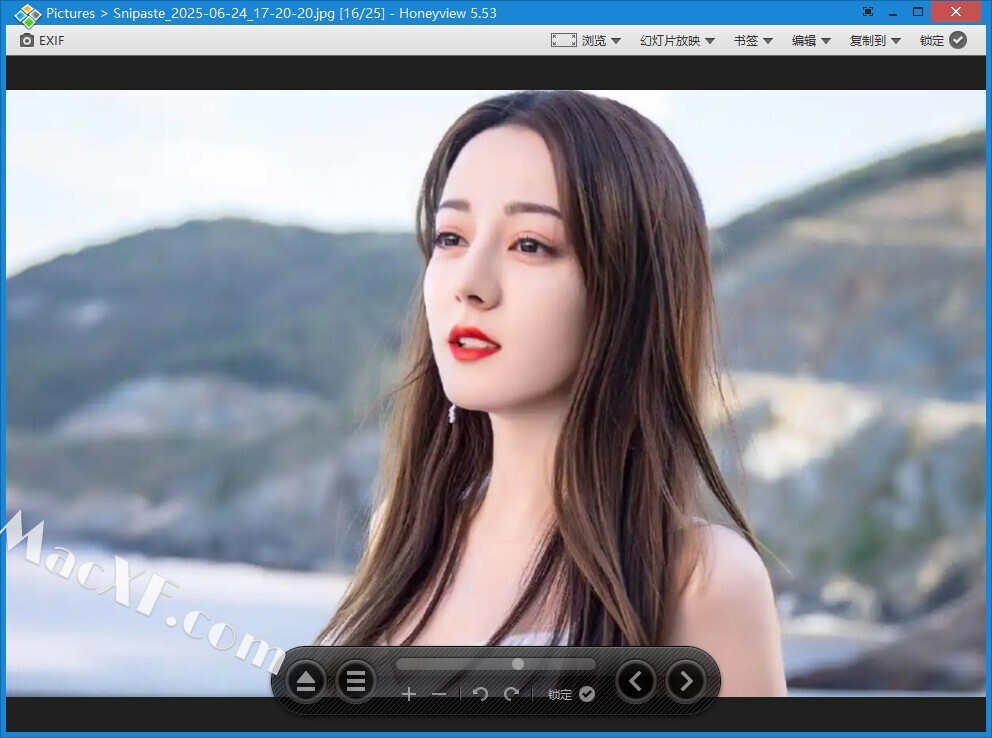This screenshot has height=738, width=992.
Task: Click the Honeyview app logo in title bar
Action: [x=28, y=14]
